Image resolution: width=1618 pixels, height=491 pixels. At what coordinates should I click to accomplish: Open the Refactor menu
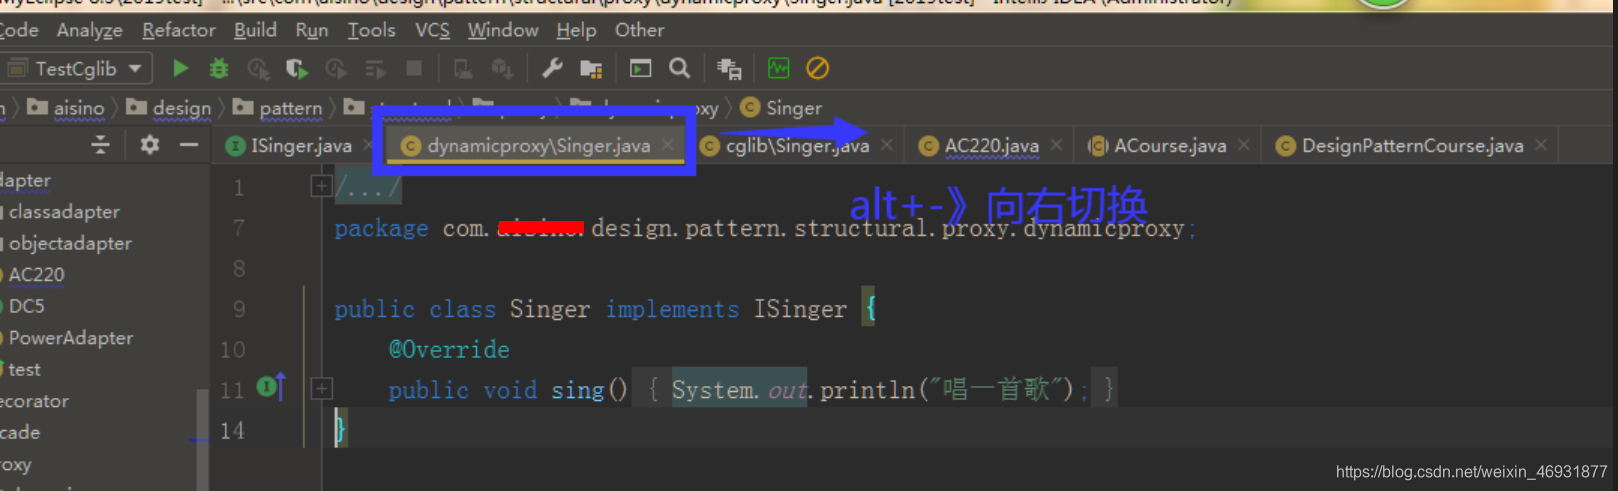pyautogui.click(x=179, y=30)
